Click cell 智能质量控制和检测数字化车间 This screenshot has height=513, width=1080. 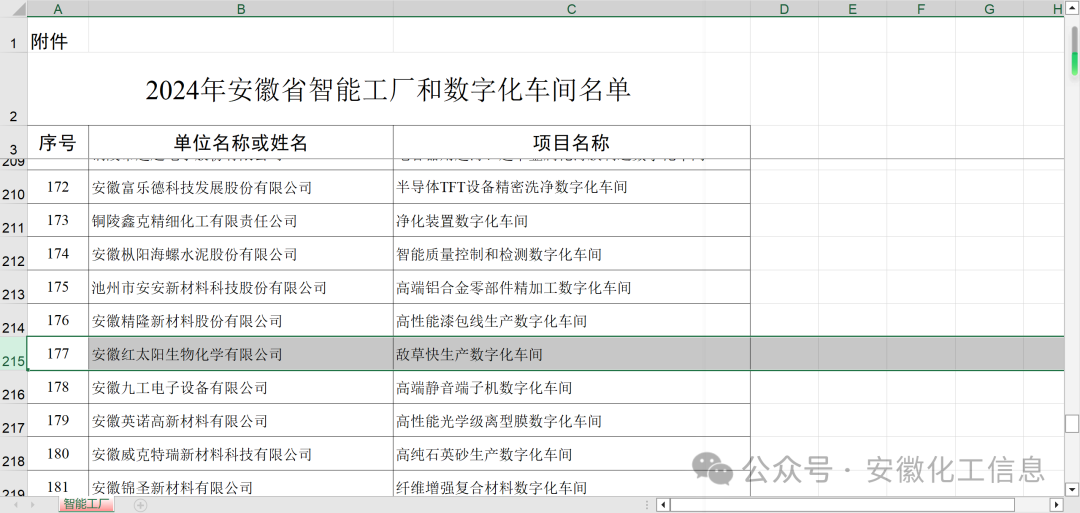572,253
